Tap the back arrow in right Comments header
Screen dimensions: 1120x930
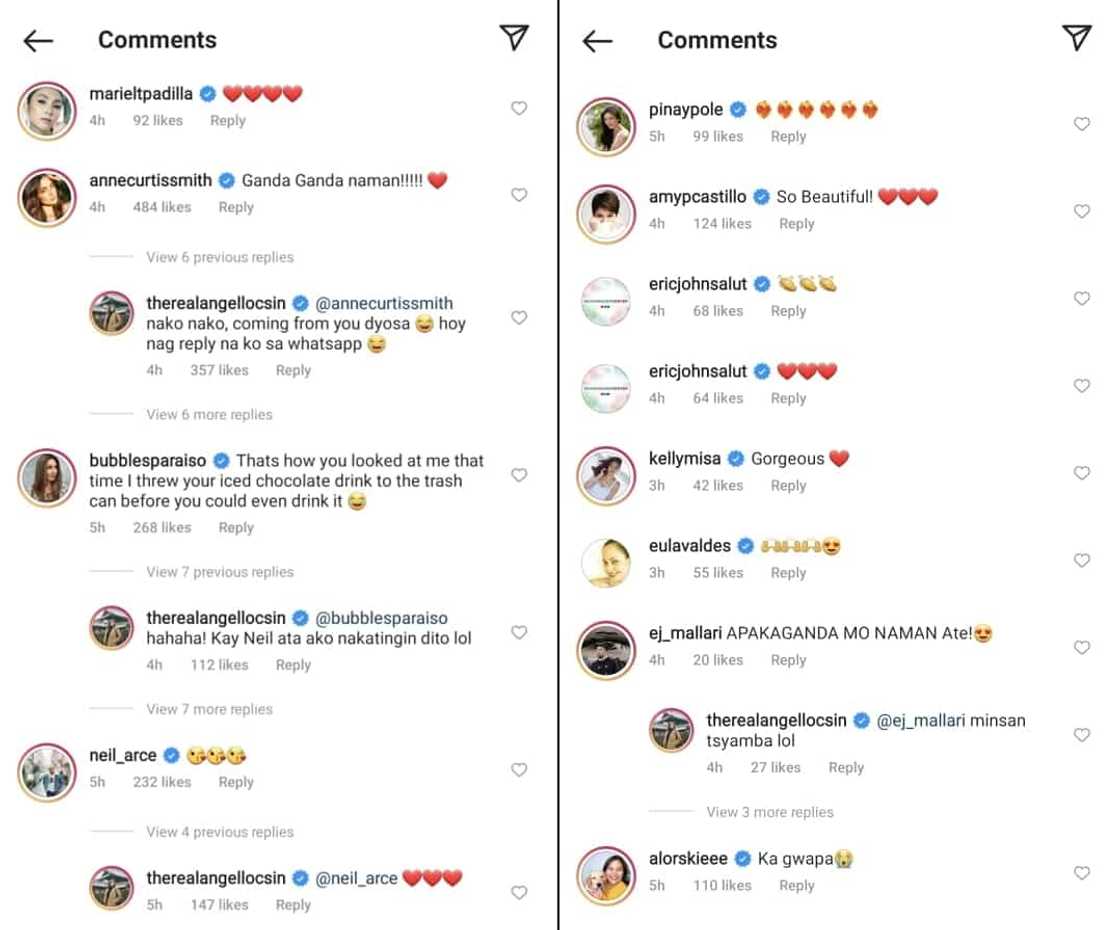click(x=597, y=40)
